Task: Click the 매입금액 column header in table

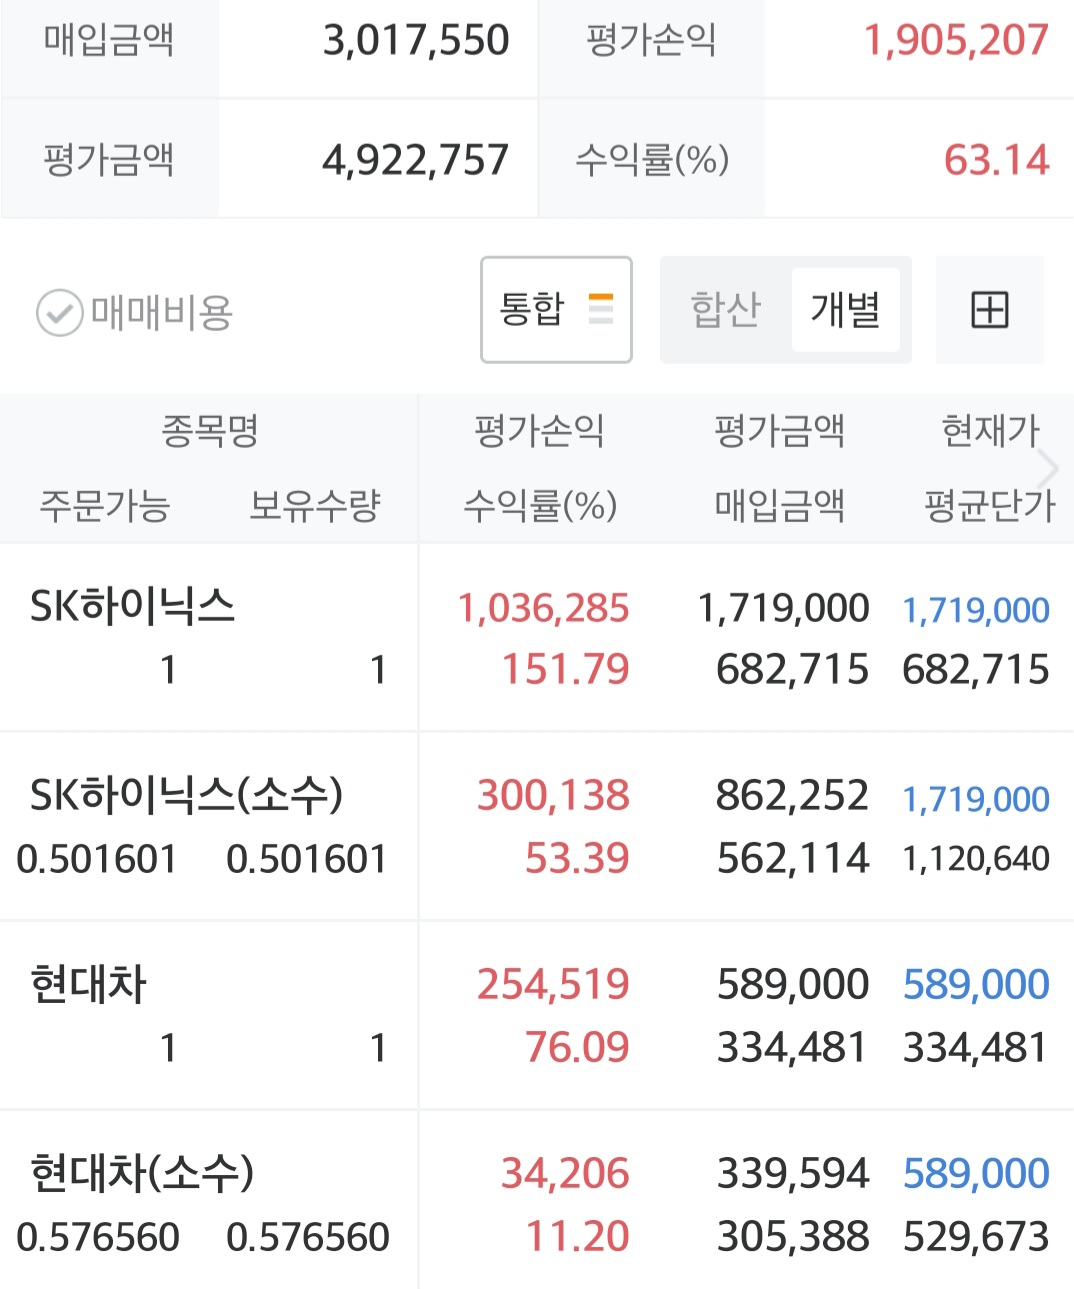Action: click(779, 506)
